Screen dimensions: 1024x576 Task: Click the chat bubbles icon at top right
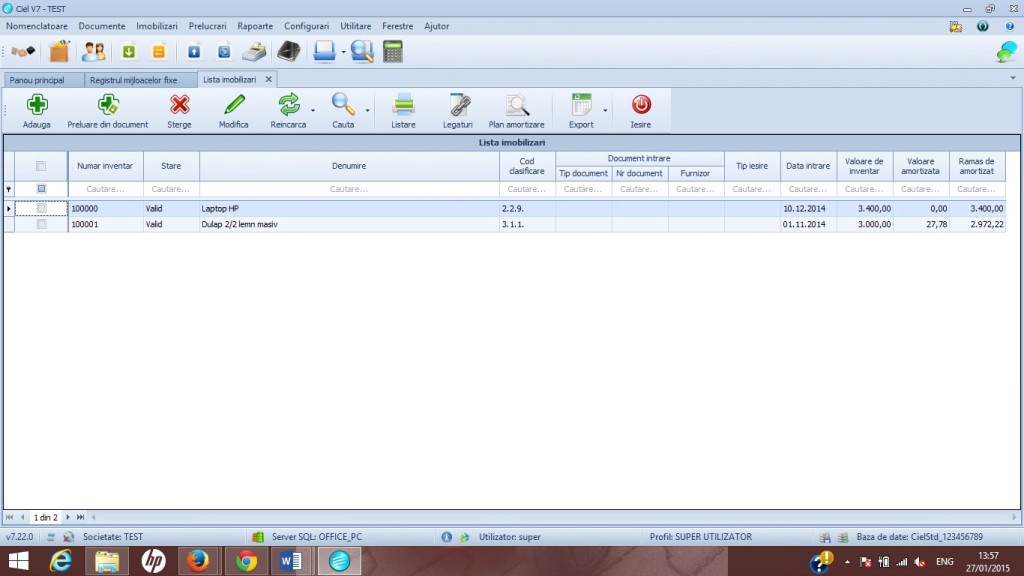(x=1006, y=52)
